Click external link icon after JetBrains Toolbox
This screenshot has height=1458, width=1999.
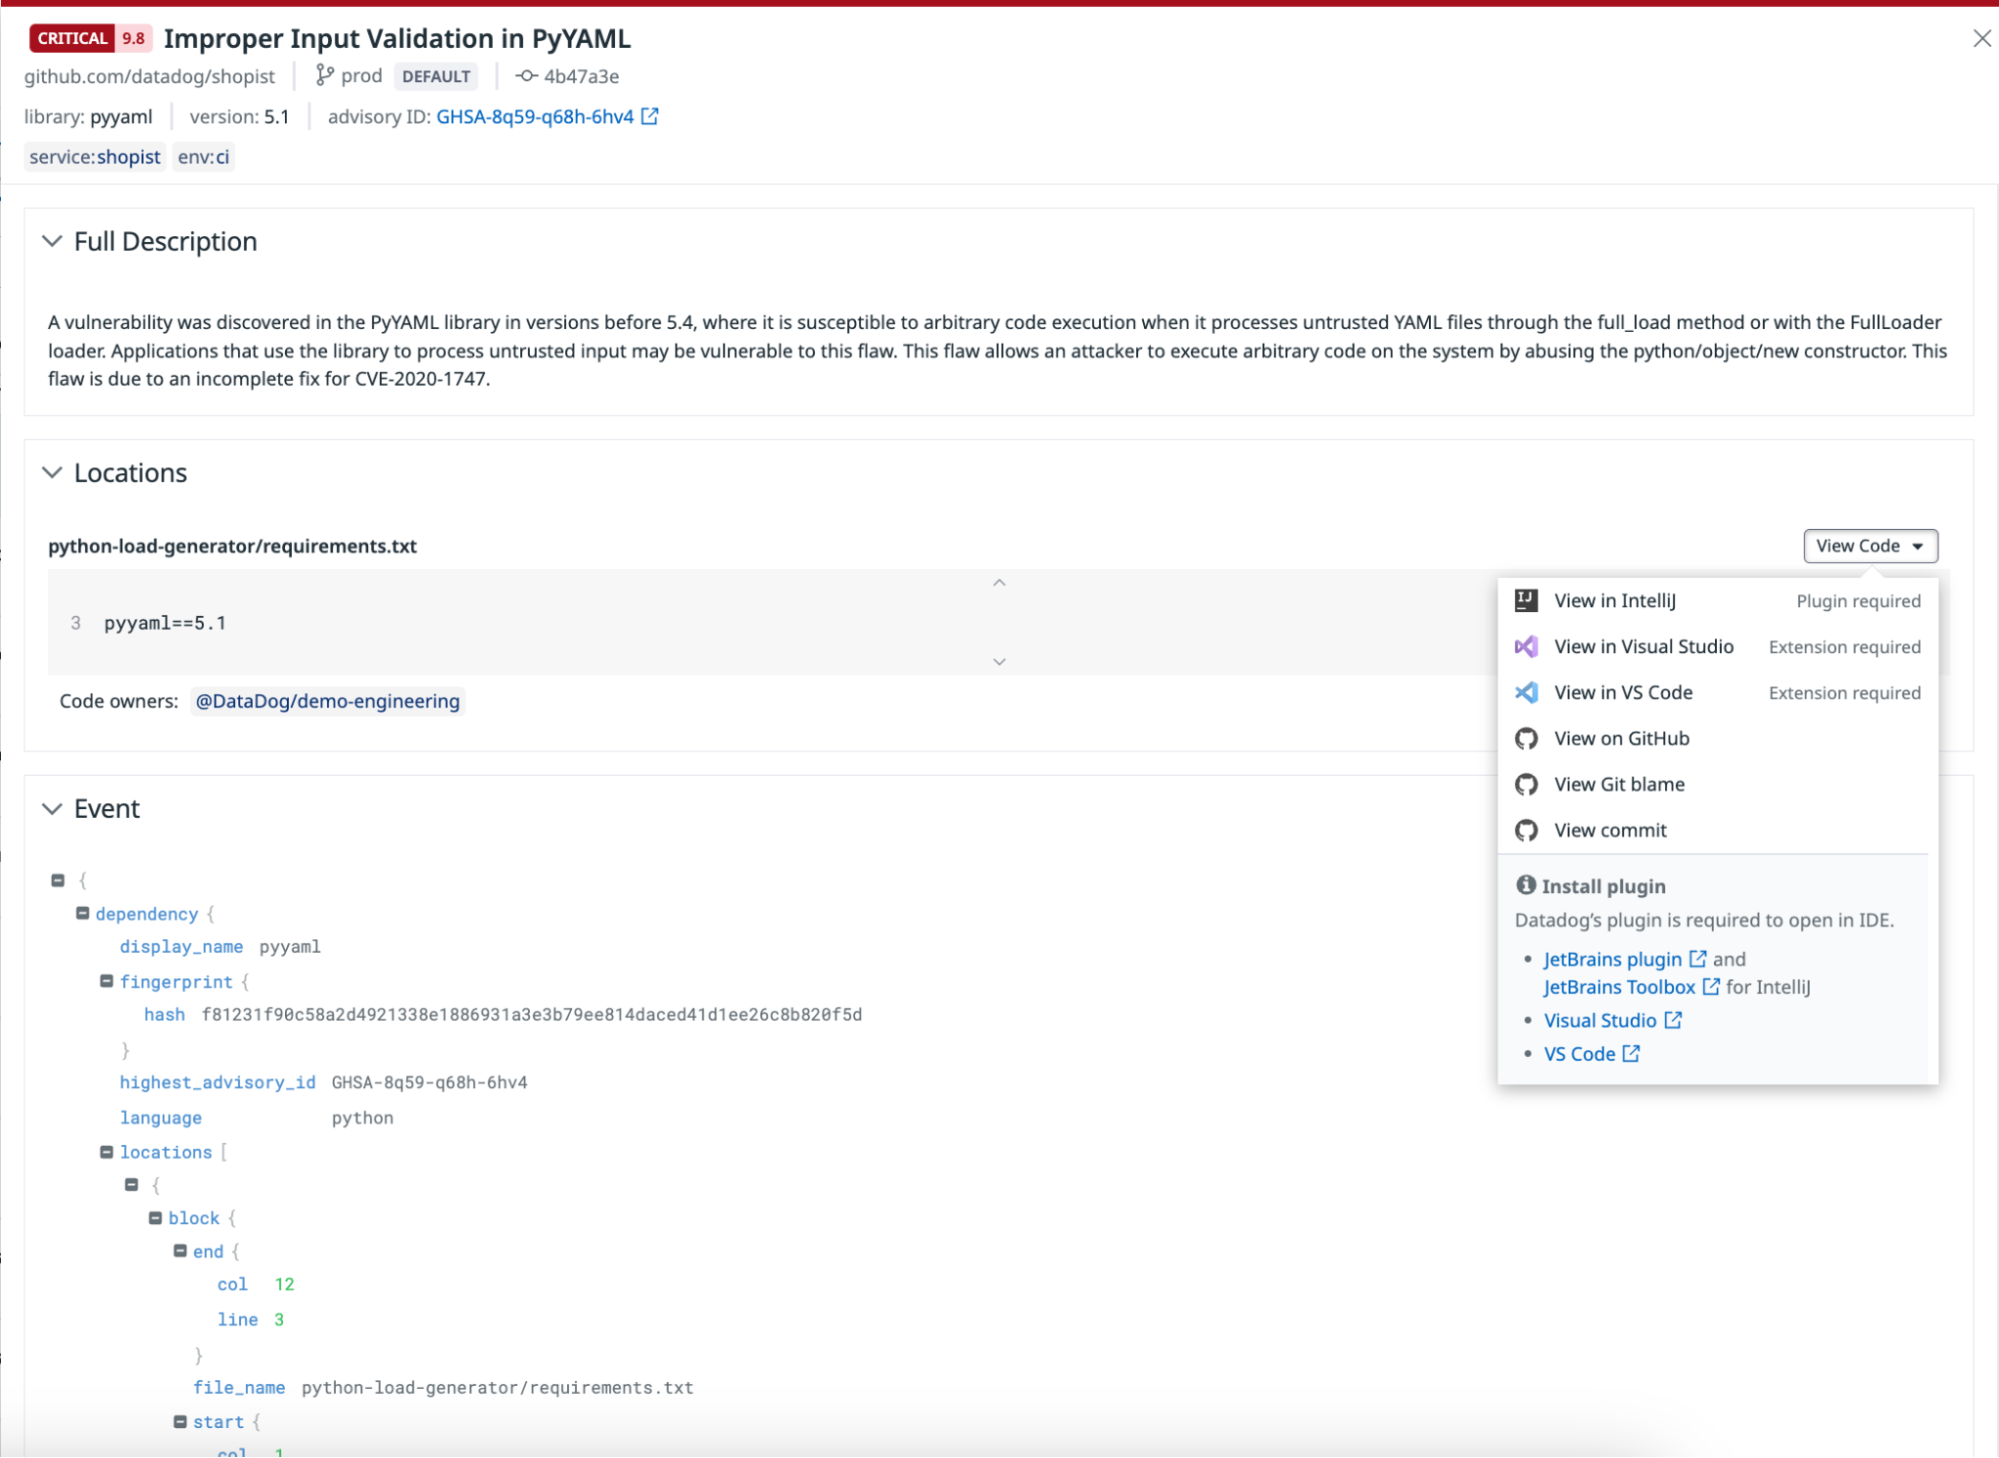(x=1711, y=987)
